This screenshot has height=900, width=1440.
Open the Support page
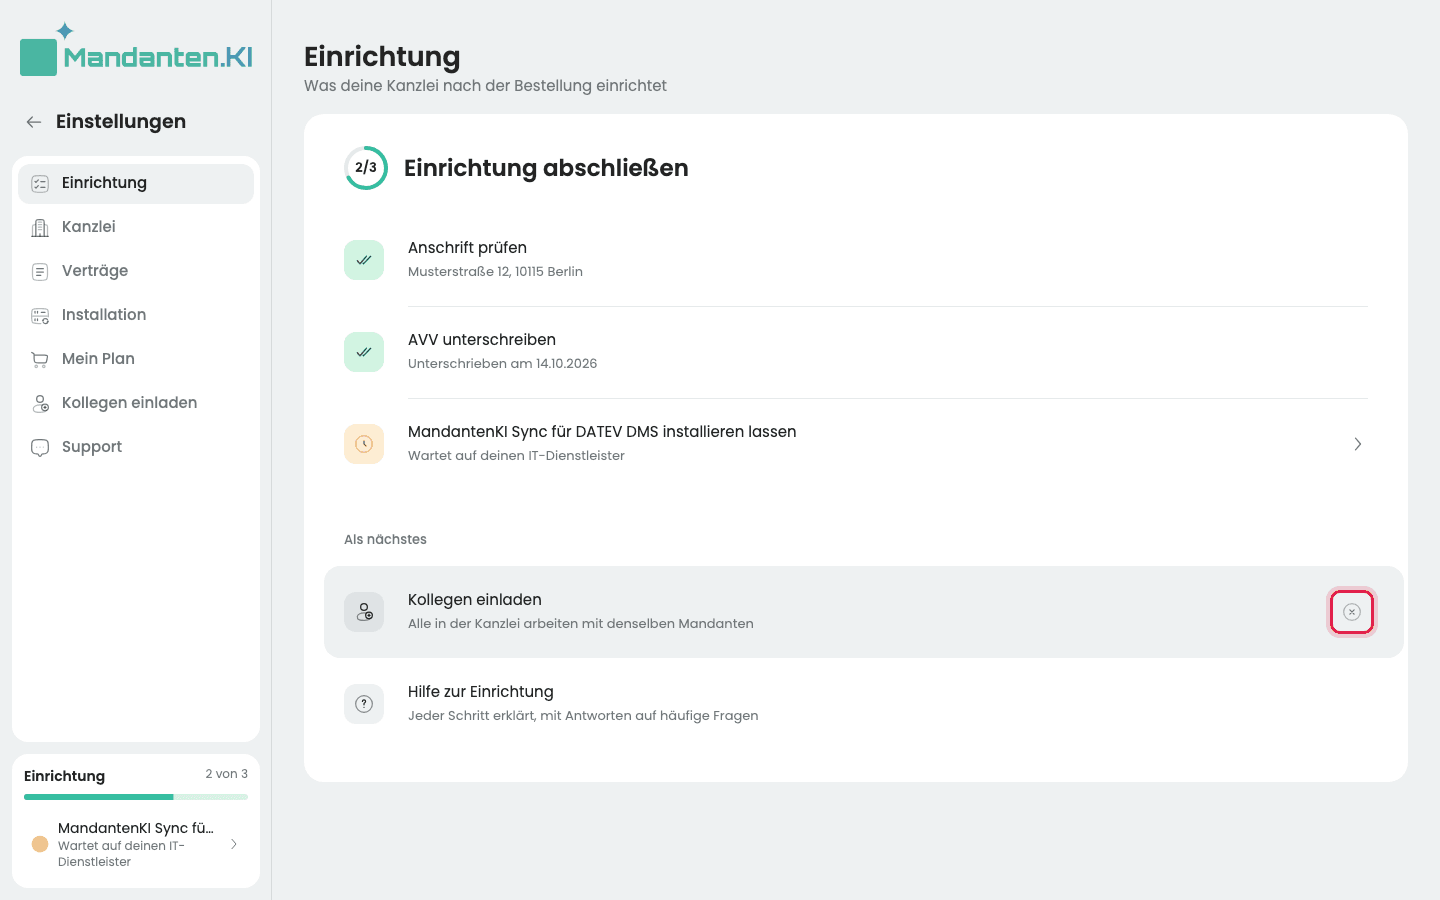pos(136,447)
